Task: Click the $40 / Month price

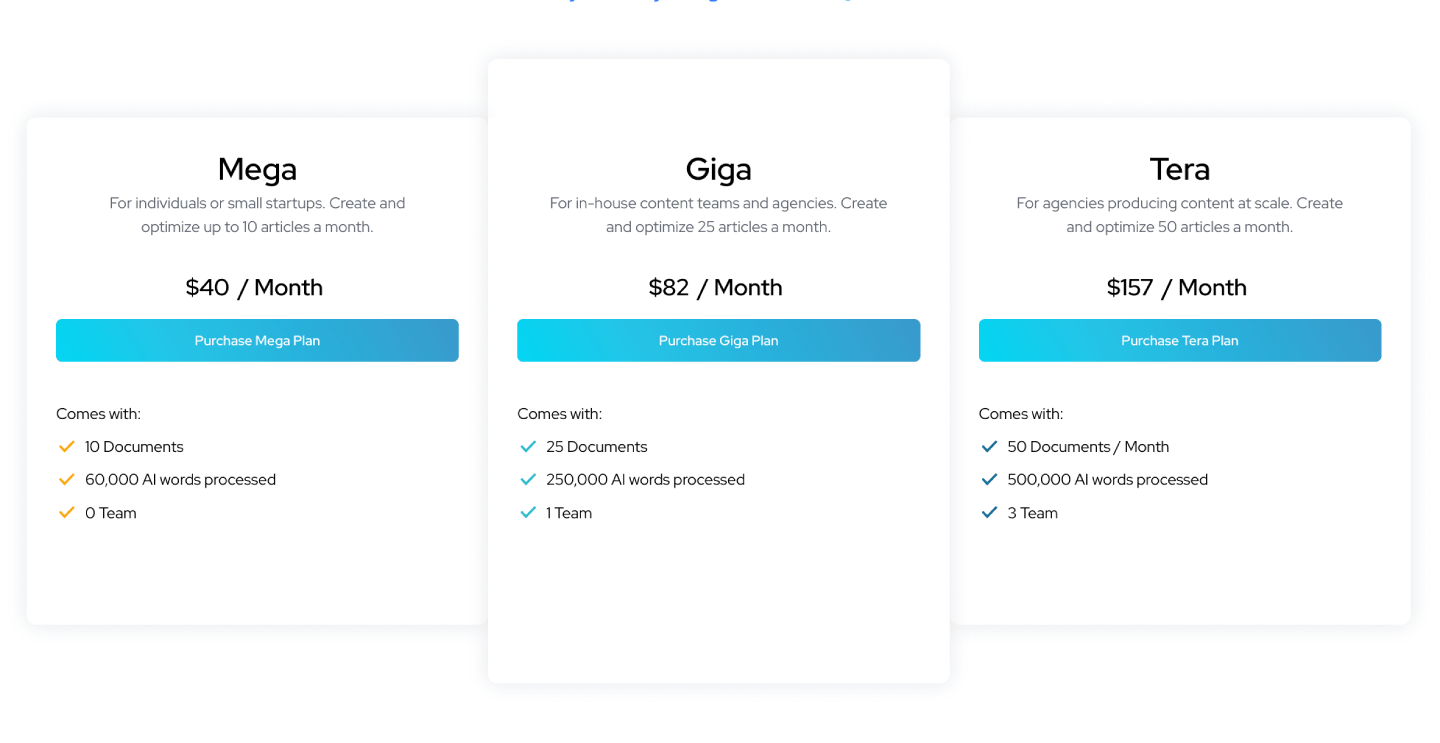Action: click(254, 288)
